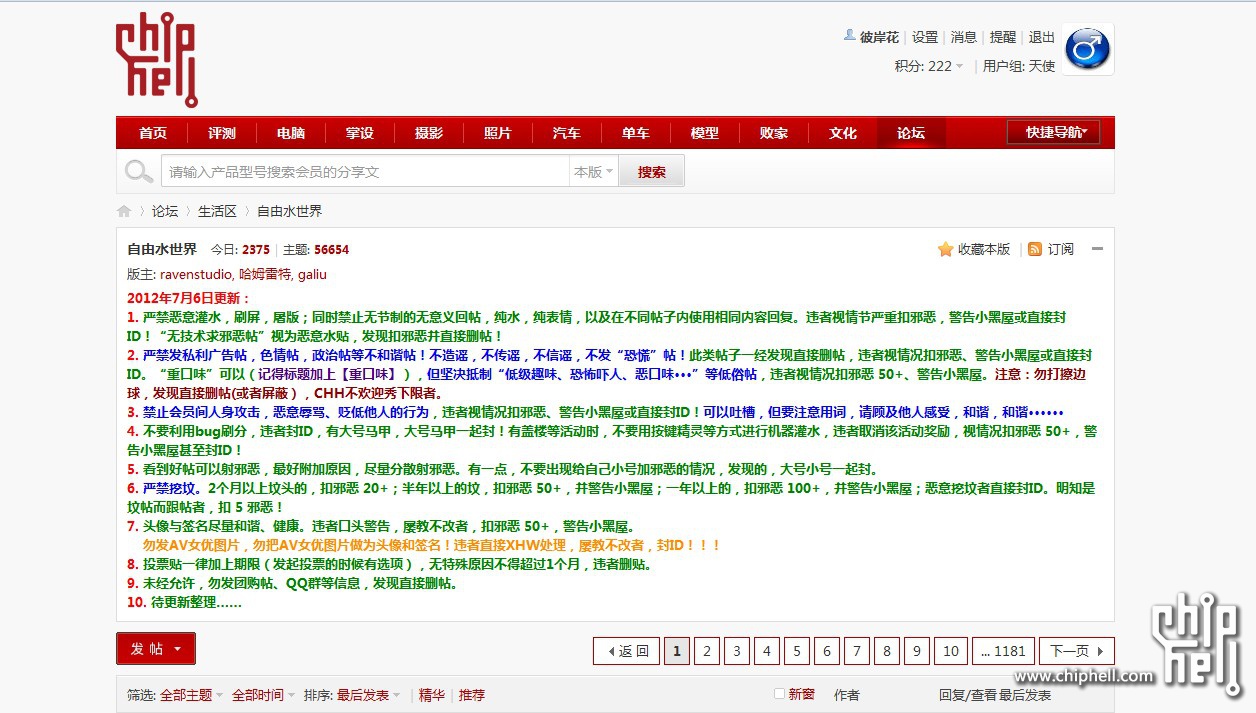Viewport: 1256px width, 713px height.
Task: Collapse the forum rules panel with minus icon
Action: coord(1097,249)
